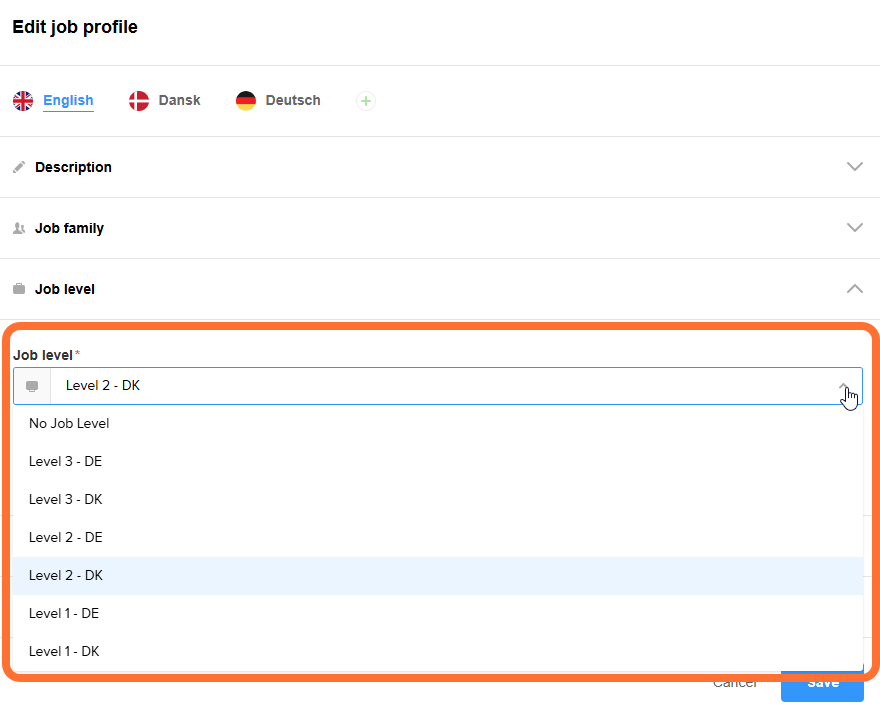Pick highlighted Level 2 - DK option
Screen dimensions: 880x717
click(438, 576)
